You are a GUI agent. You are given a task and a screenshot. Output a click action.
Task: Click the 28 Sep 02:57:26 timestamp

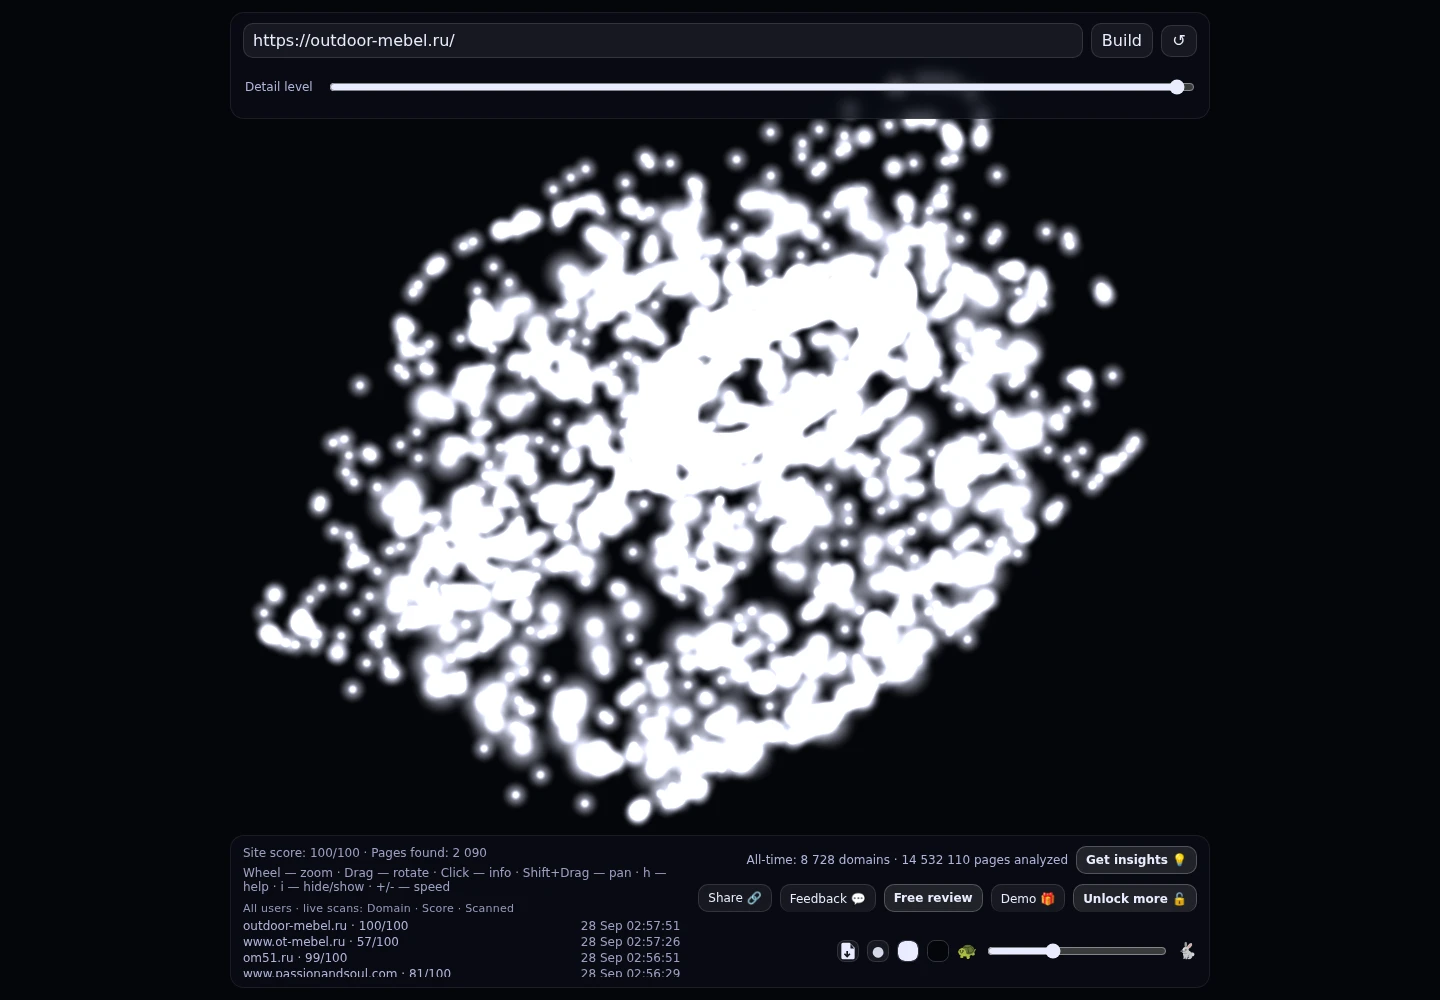(x=630, y=942)
